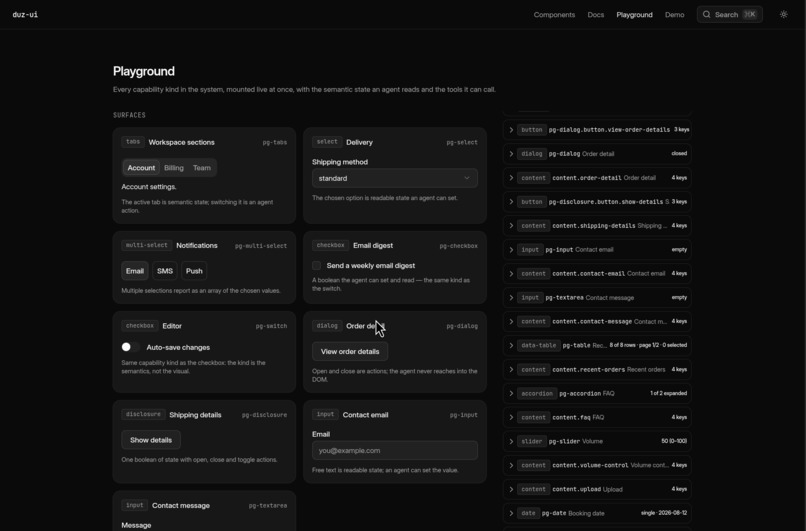Expand the pg-disclosure.button.show-details row
The image size is (806, 531).
pos(597,202)
